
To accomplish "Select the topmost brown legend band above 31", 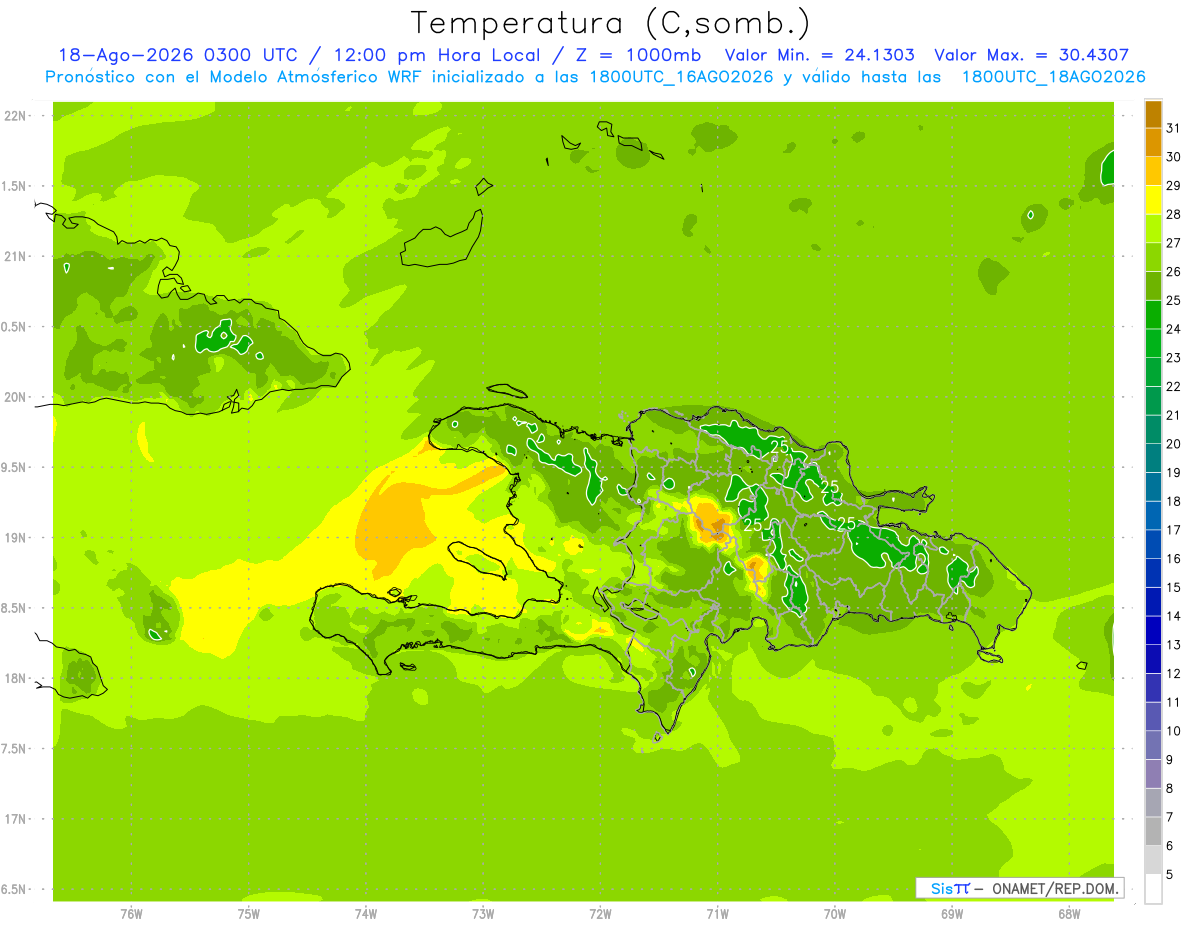I will tap(1153, 114).
